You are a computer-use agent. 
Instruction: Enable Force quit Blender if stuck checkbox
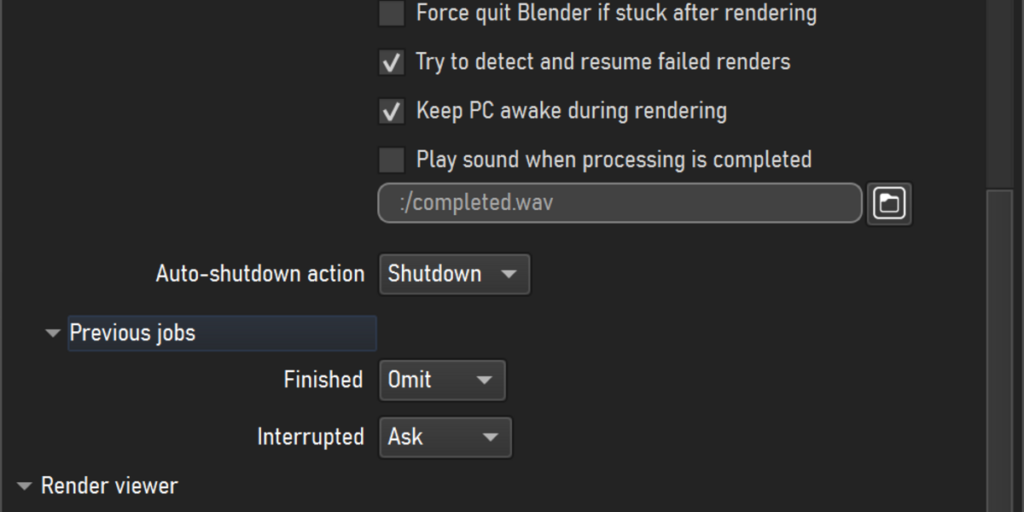tap(392, 13)
